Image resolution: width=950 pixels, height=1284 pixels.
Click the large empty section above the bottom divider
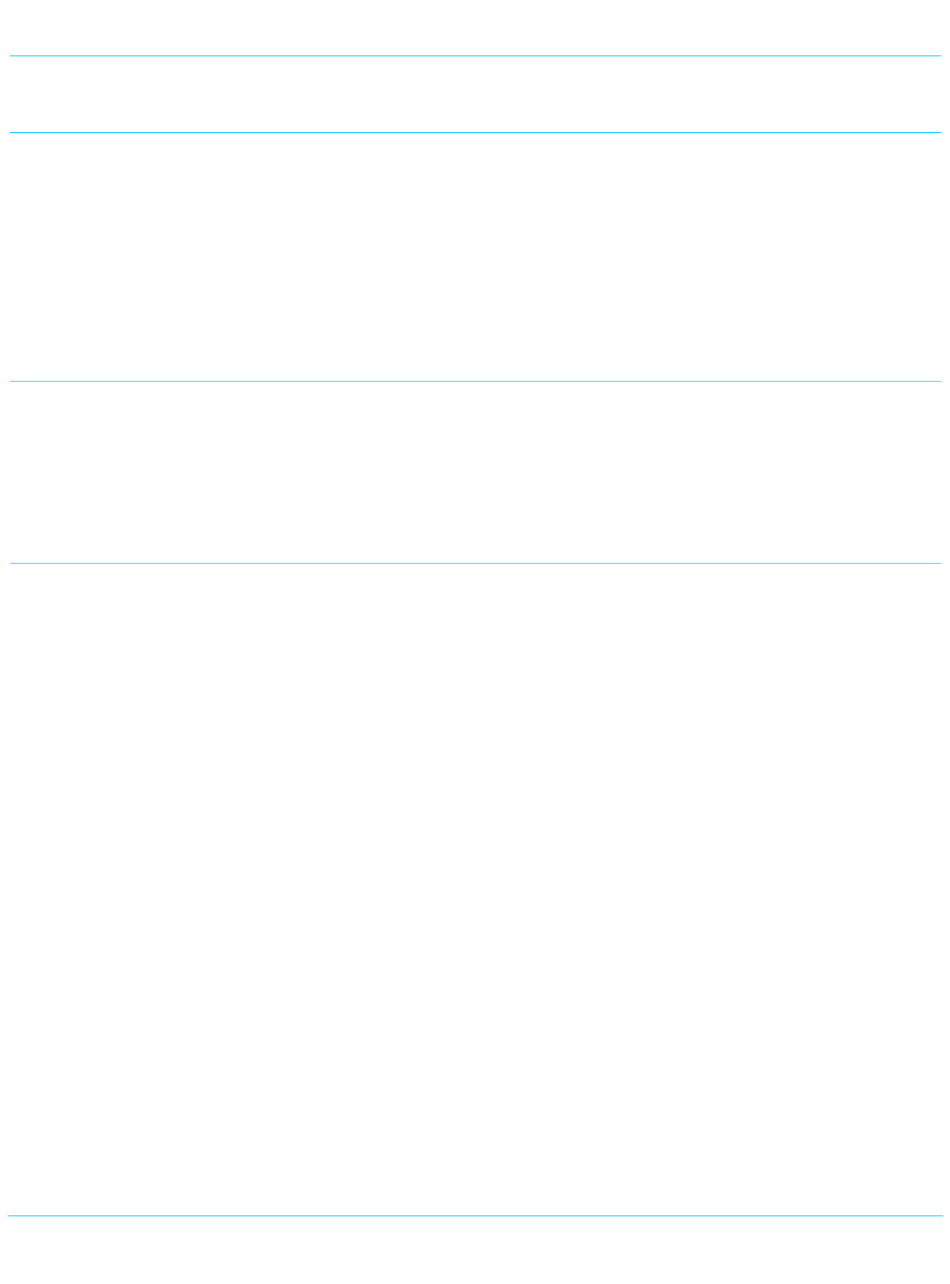pyautogui.click(x=475, y=889)
